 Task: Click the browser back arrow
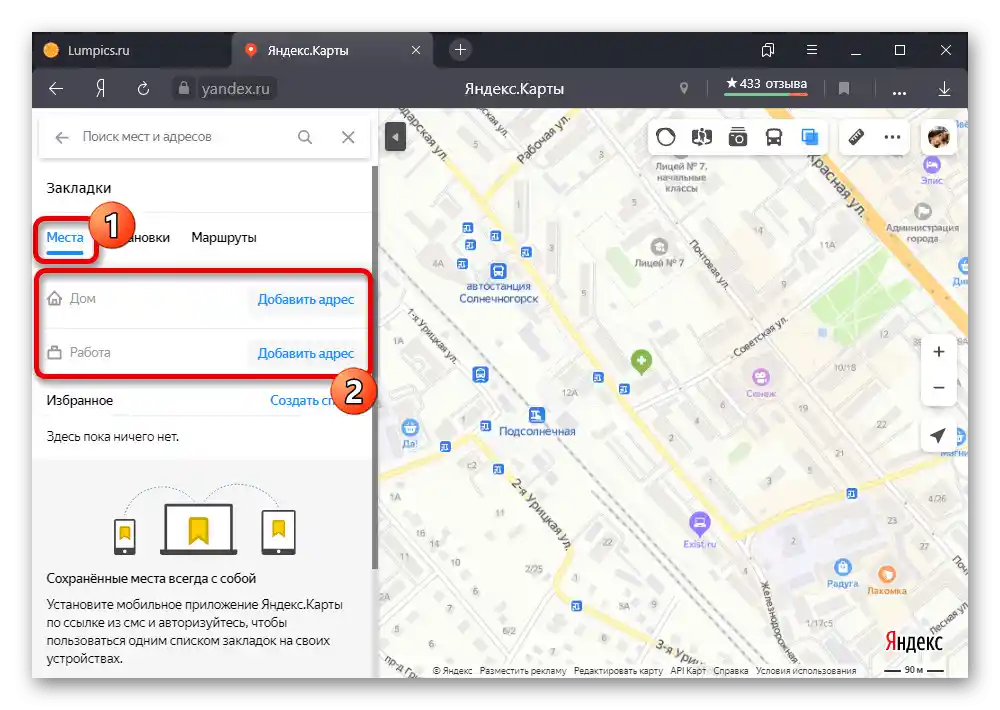pyautogui.click(x=56, y=89)
